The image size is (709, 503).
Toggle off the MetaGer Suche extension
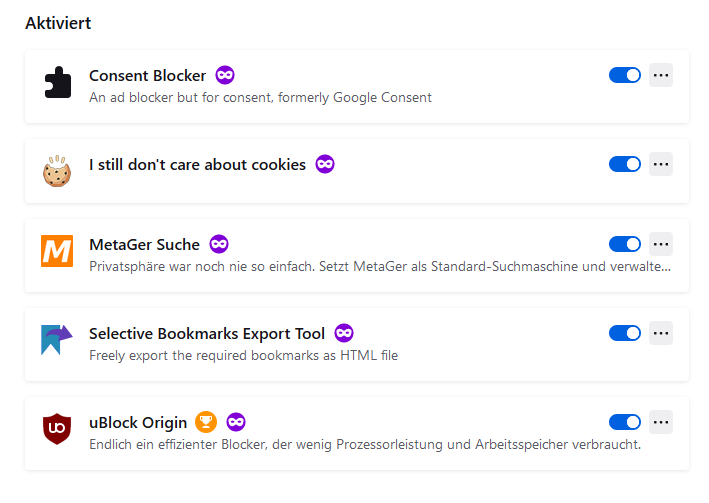[x=624, y=244]
